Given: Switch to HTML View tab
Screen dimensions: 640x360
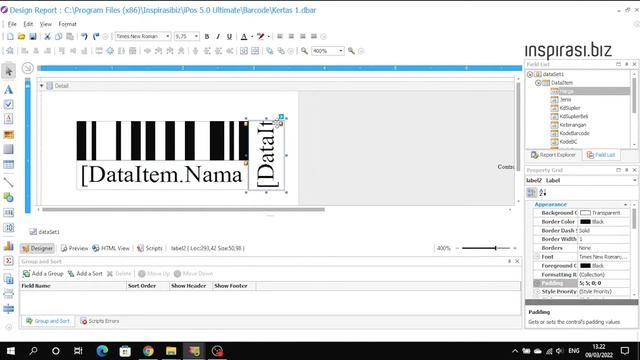Looking at the screenshot, I should pos(111,248).
